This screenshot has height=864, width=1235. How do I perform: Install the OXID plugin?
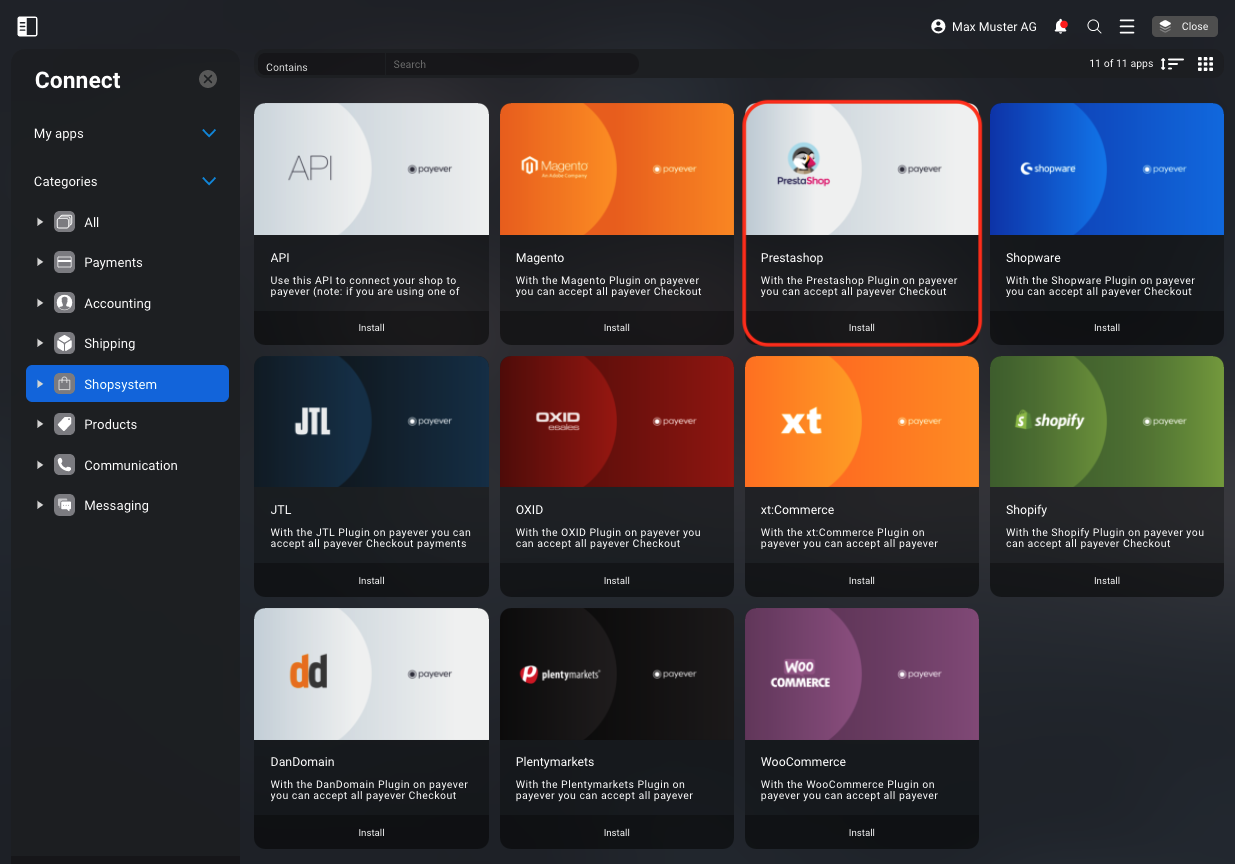(616, 581)
